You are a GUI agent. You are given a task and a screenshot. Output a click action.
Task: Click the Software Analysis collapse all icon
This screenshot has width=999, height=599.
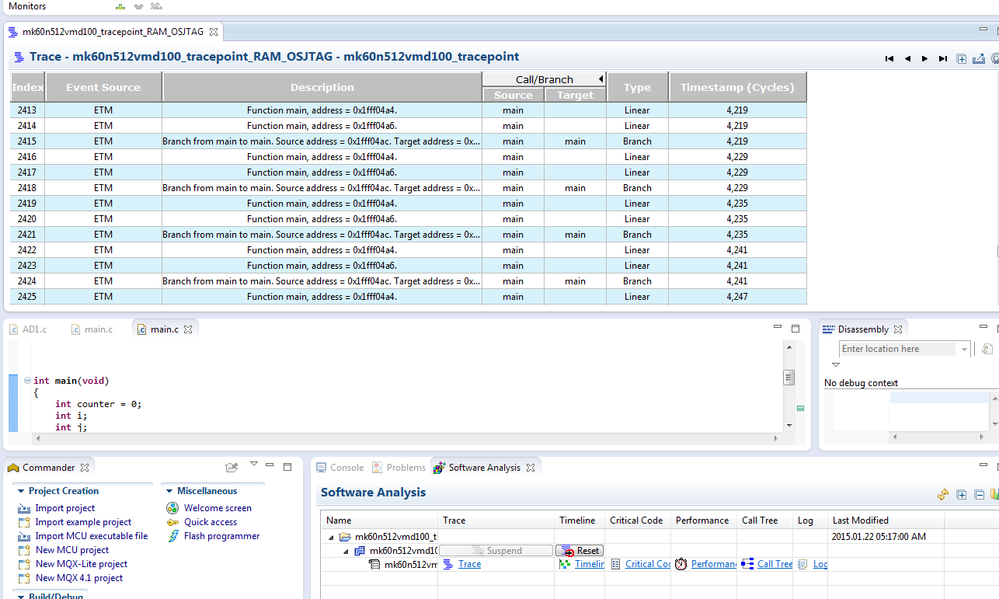pos(979,494)
